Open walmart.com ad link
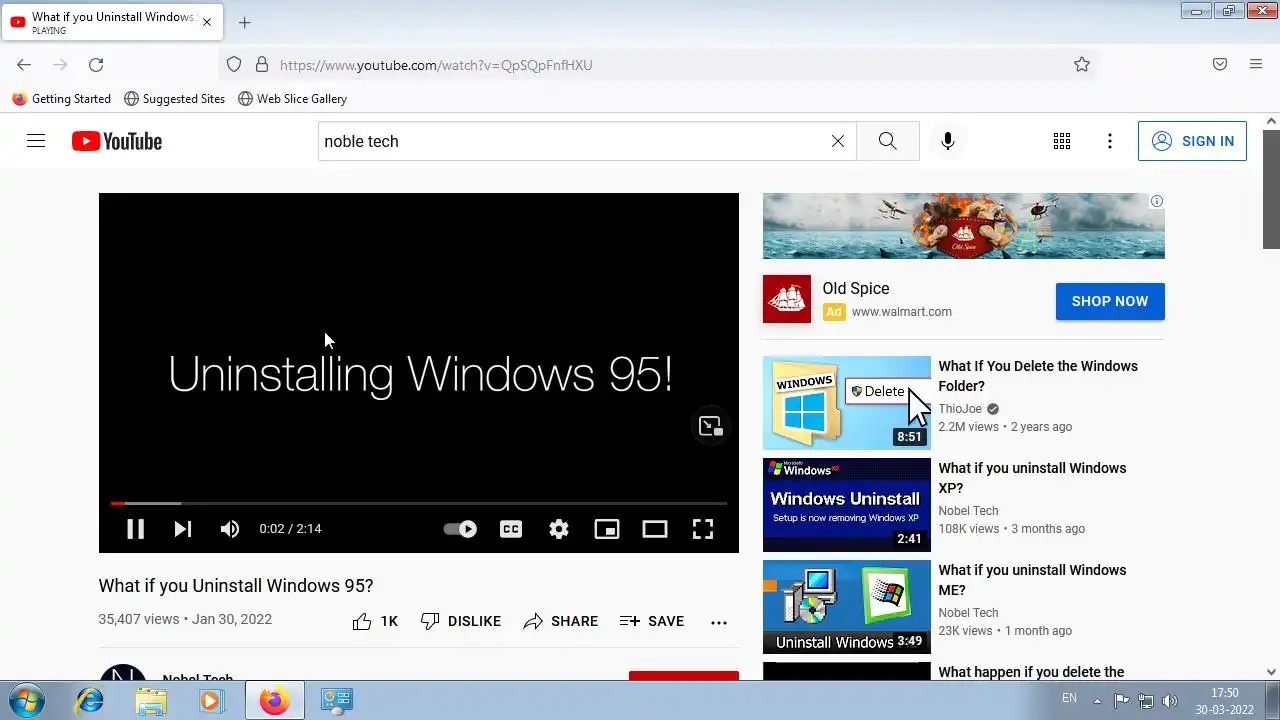This screenshot has height=720, width=1280. pyautogui.click(x=901, y=312)
